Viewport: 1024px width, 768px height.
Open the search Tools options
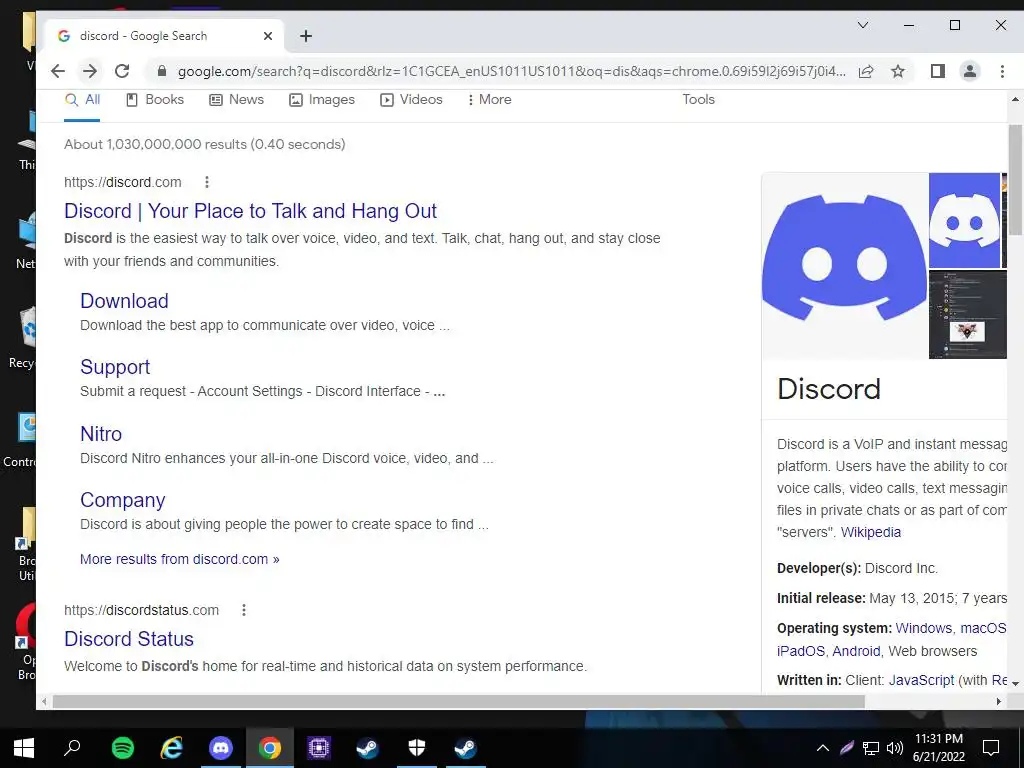[698, 99]
